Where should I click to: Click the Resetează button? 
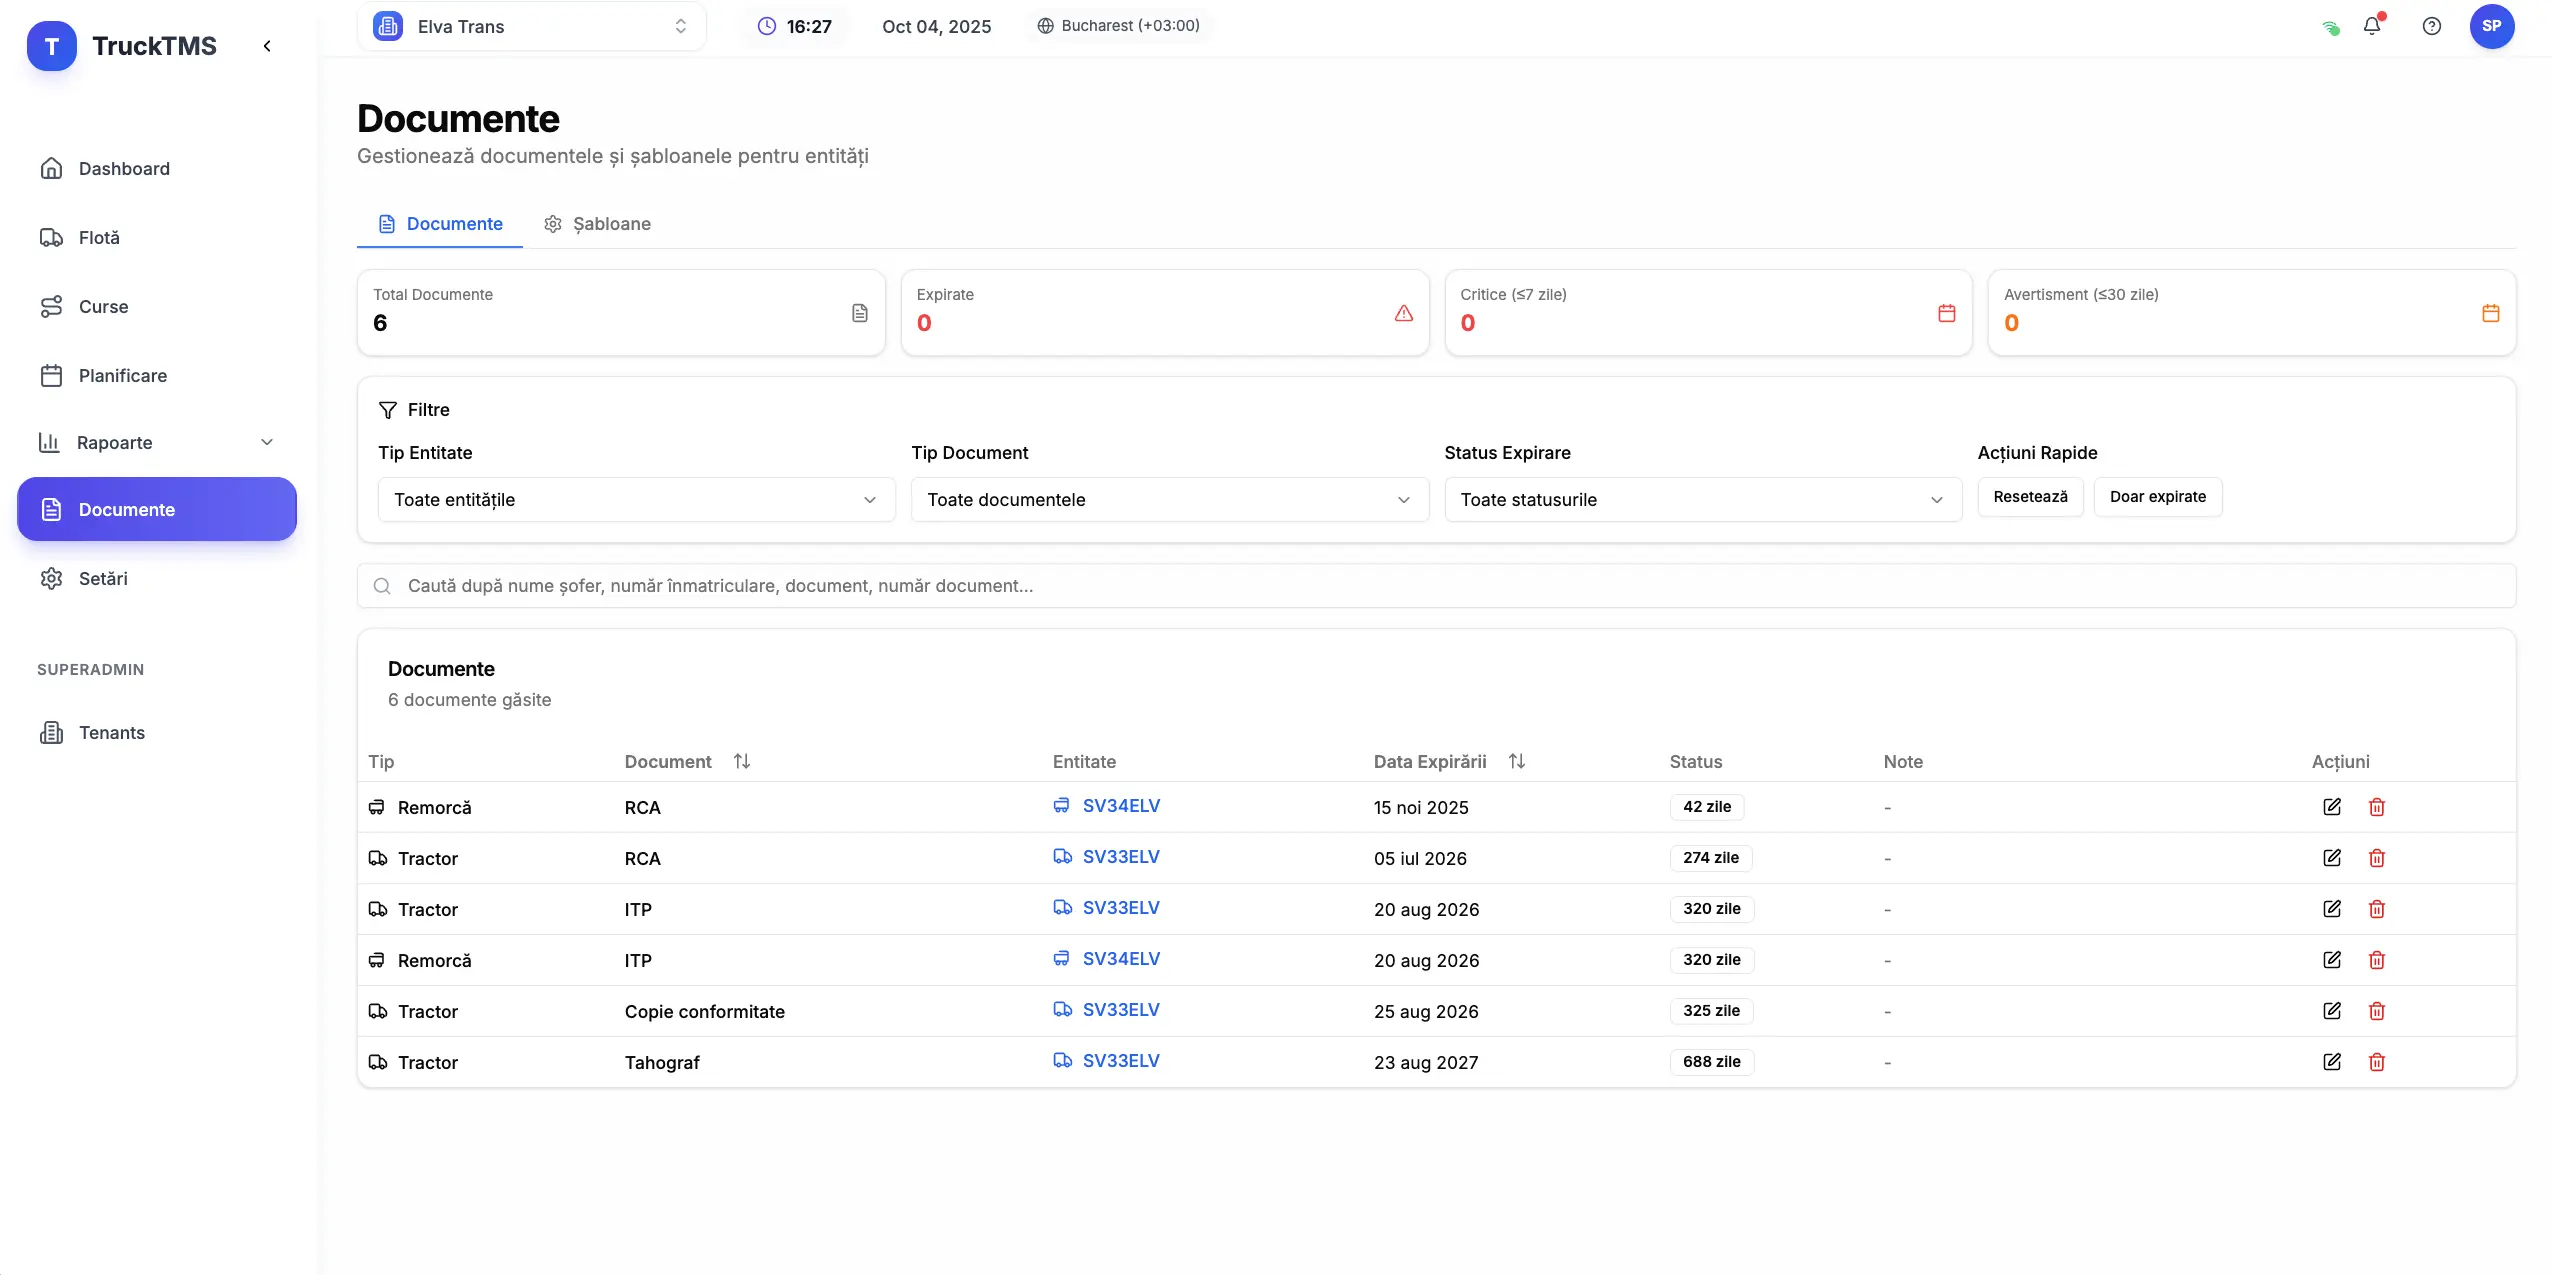(x=2029, y=497)
